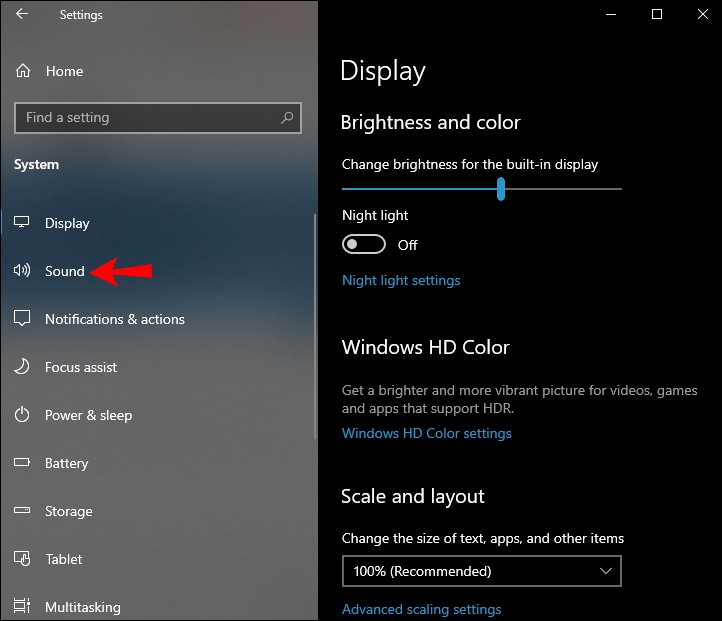This screenshot has width=722, height=621.
Task: Toggle the Night light switch
Action: point(364,244)
